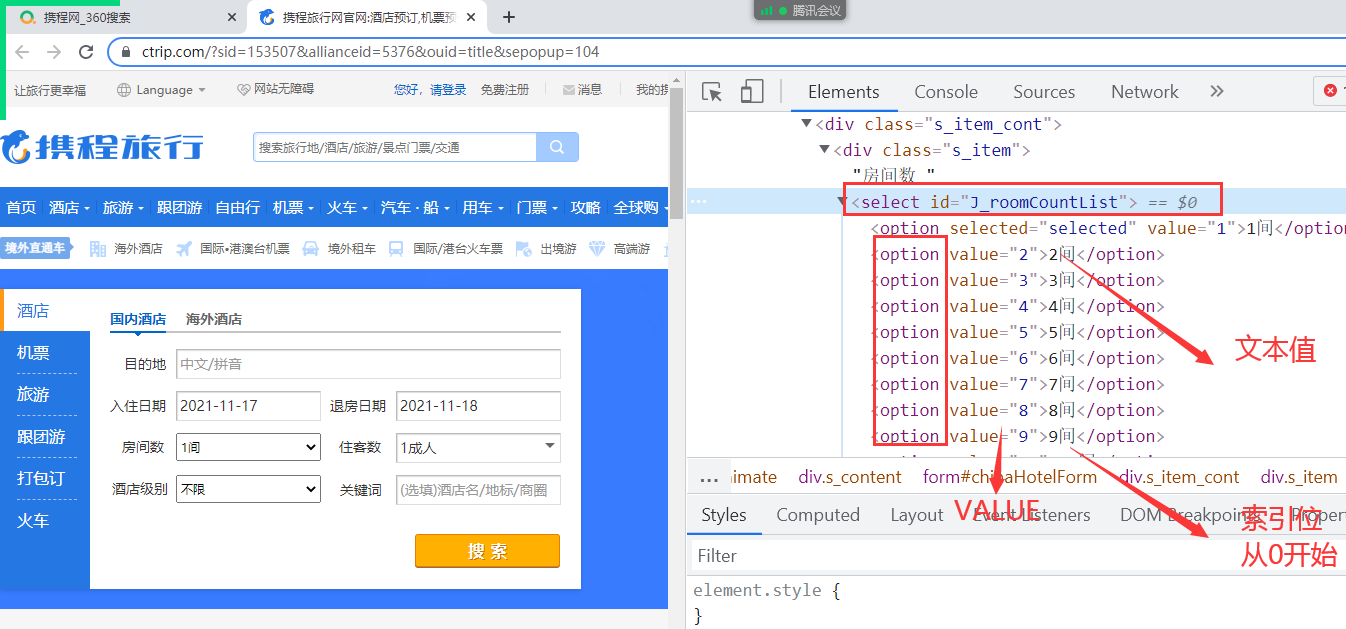
Task: Click the DevTools red error count icon
Action: tap(1331, 91)
